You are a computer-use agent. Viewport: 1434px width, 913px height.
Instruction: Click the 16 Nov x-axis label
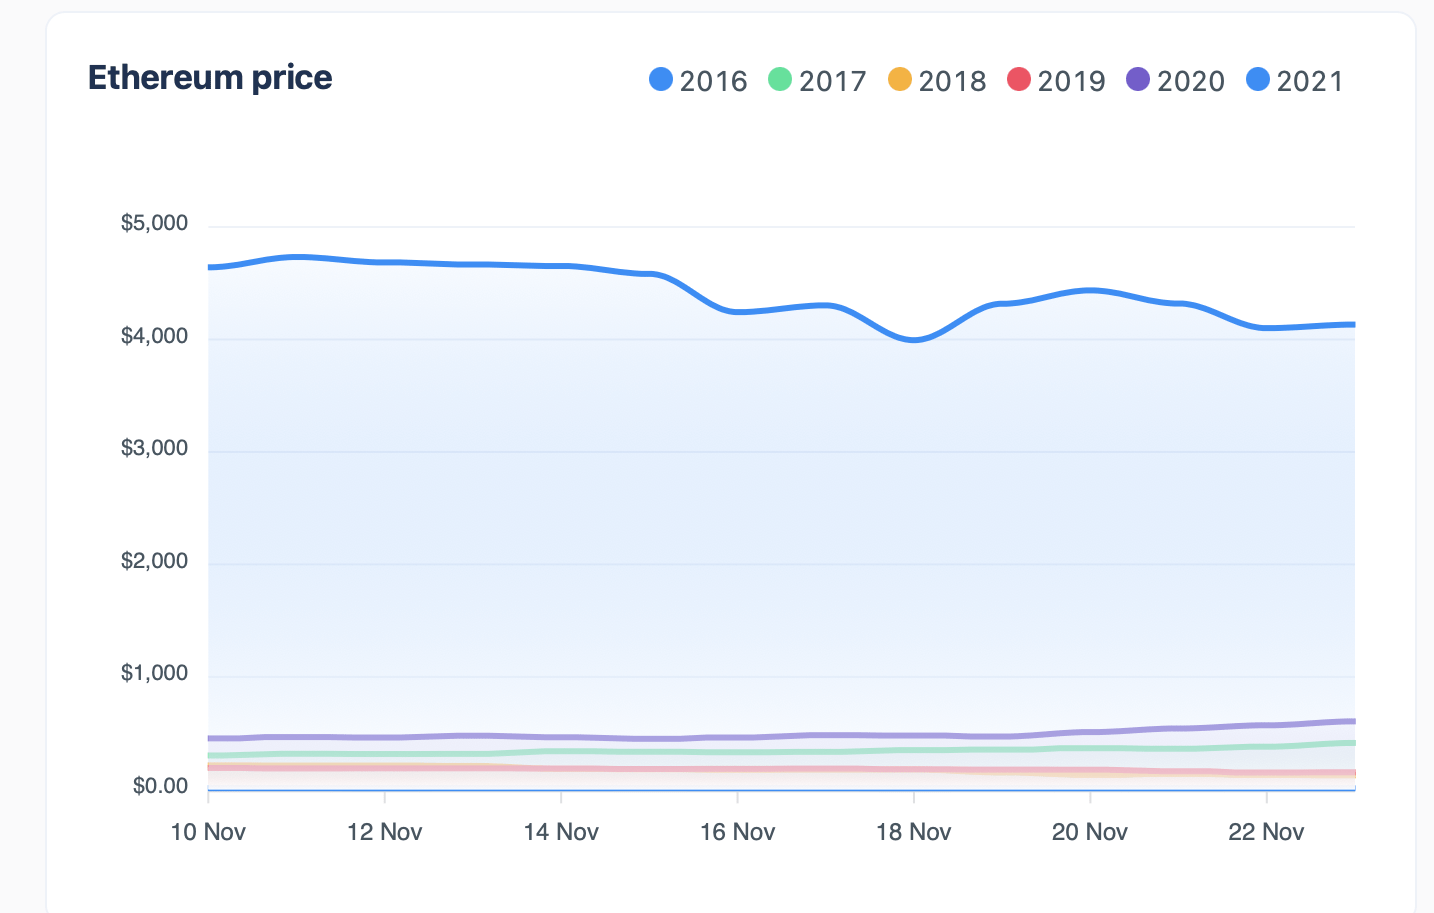(737, 832)
